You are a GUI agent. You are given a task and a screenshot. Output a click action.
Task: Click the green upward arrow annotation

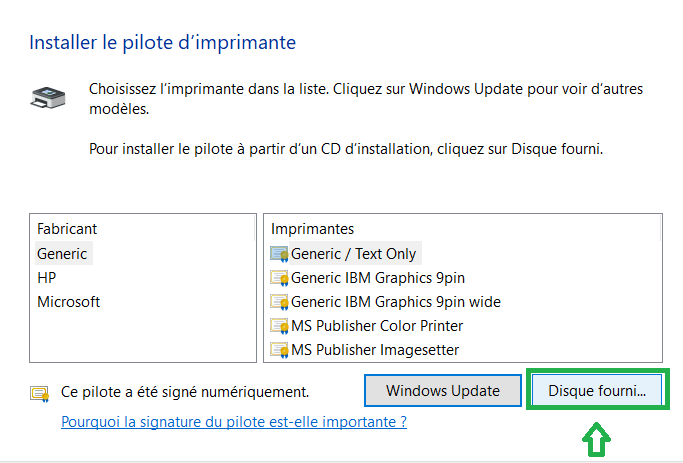click(x=596, y=439)
